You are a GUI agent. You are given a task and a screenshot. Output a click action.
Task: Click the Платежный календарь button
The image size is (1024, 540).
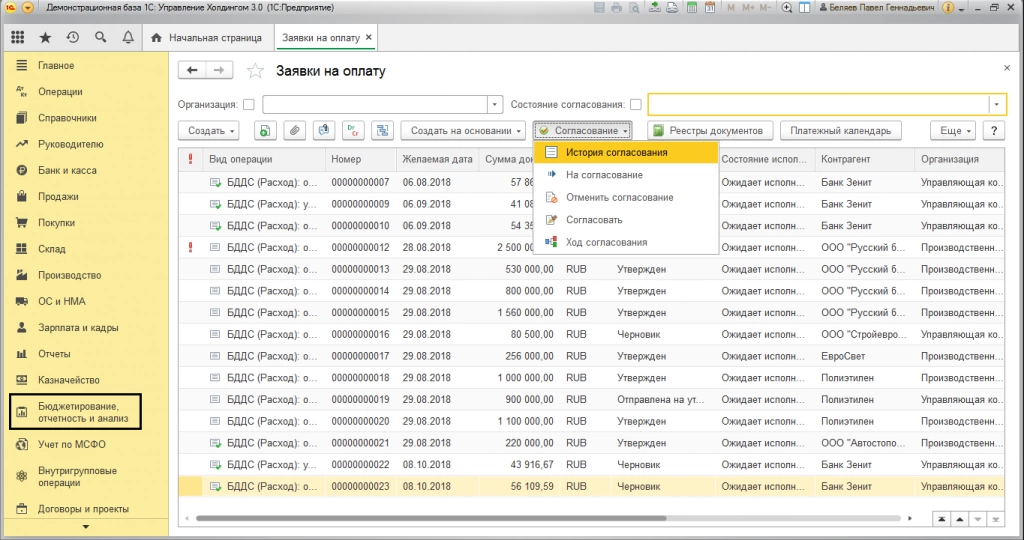(842, 131)
